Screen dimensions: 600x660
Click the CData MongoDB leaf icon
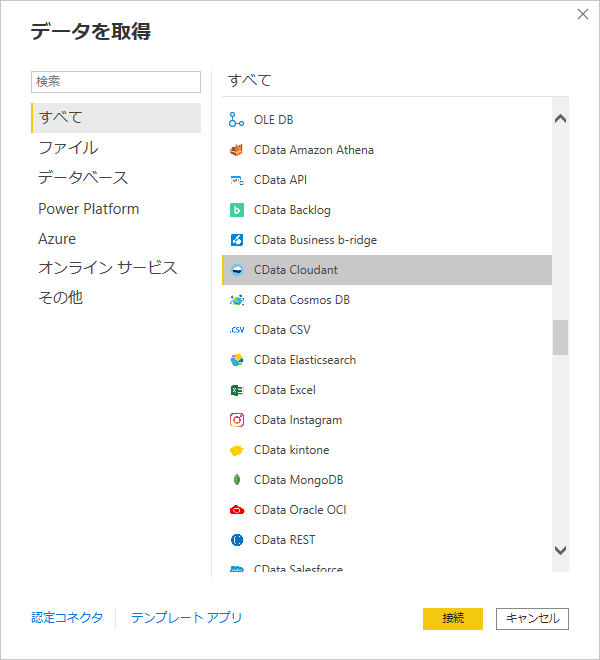(237, 480)
